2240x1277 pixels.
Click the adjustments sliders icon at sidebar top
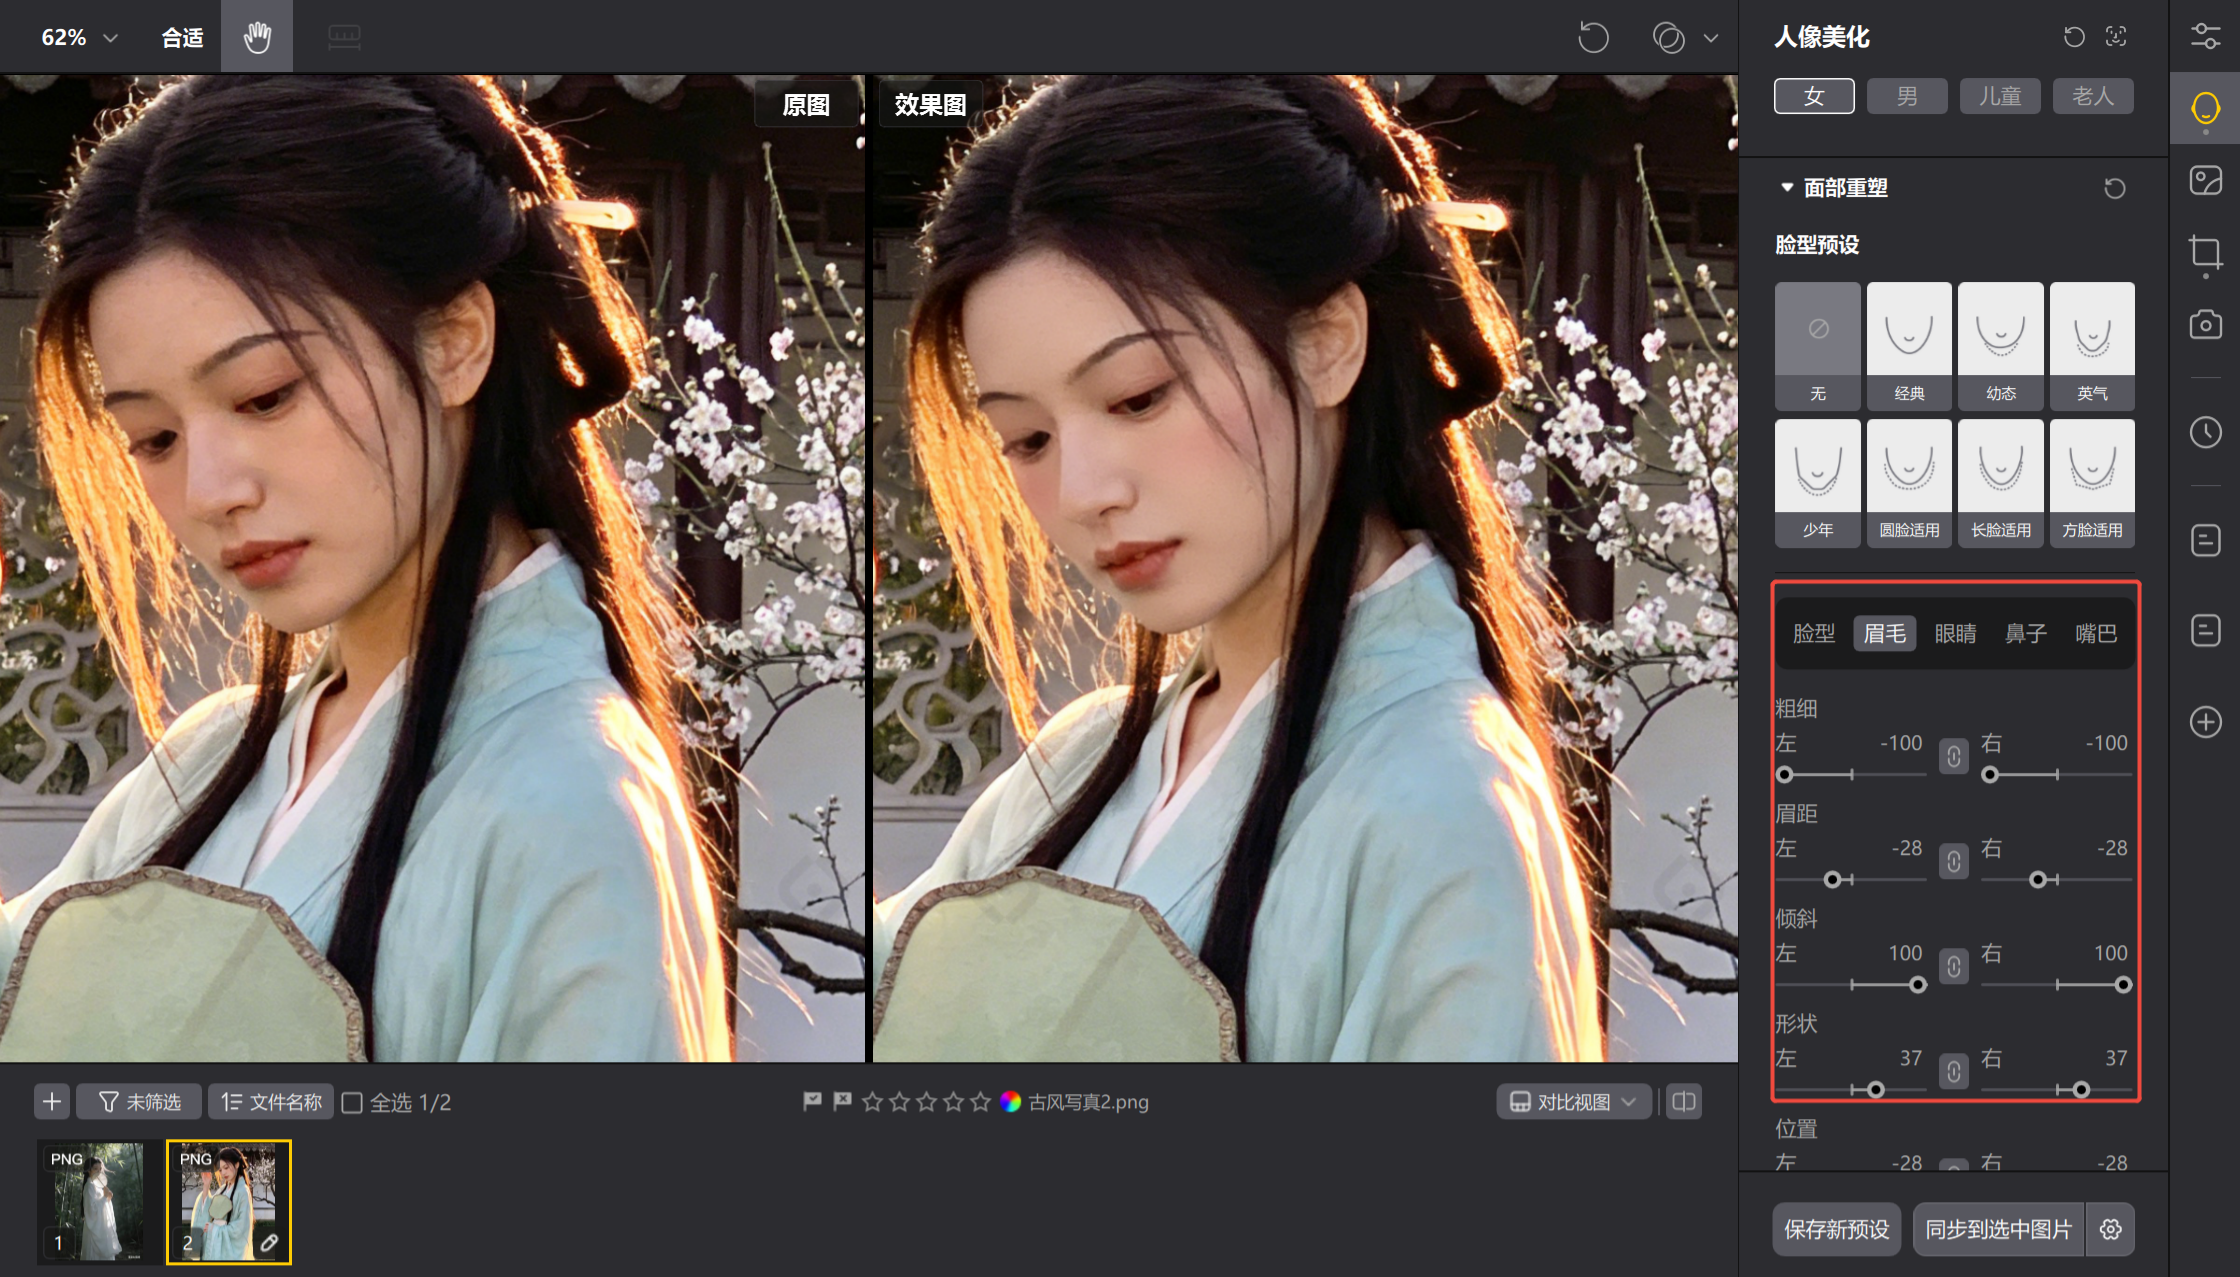point(2205,33)
